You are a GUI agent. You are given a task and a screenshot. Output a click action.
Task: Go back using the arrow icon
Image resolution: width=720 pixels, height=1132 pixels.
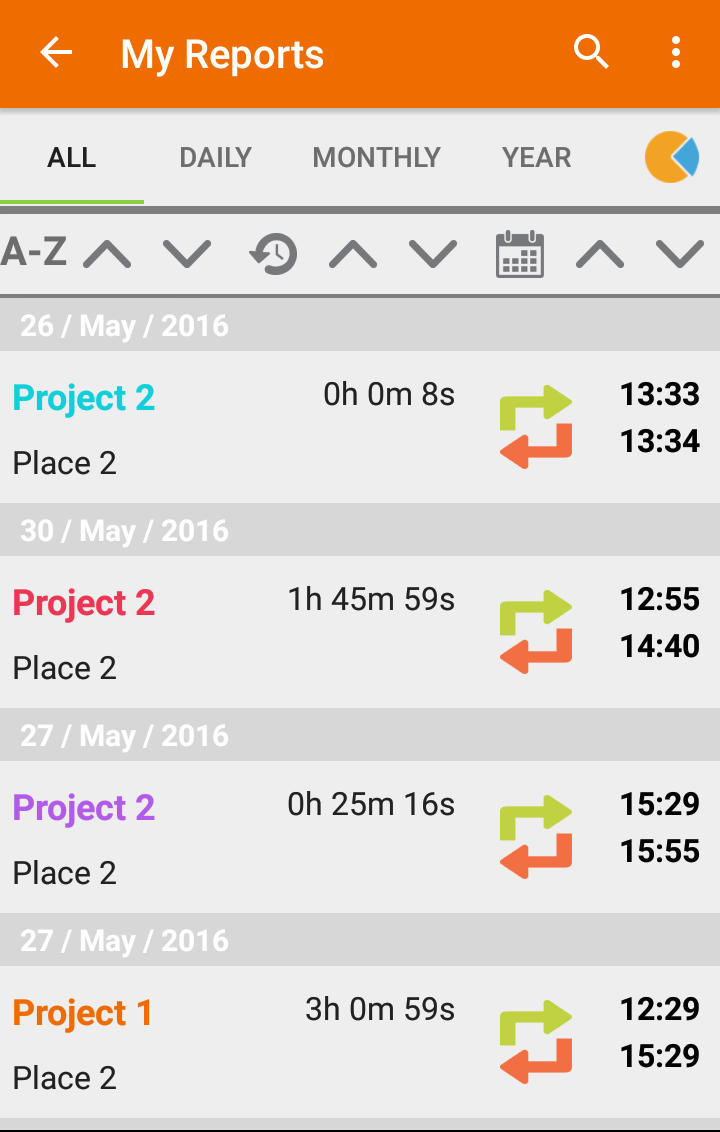(57, 53)
